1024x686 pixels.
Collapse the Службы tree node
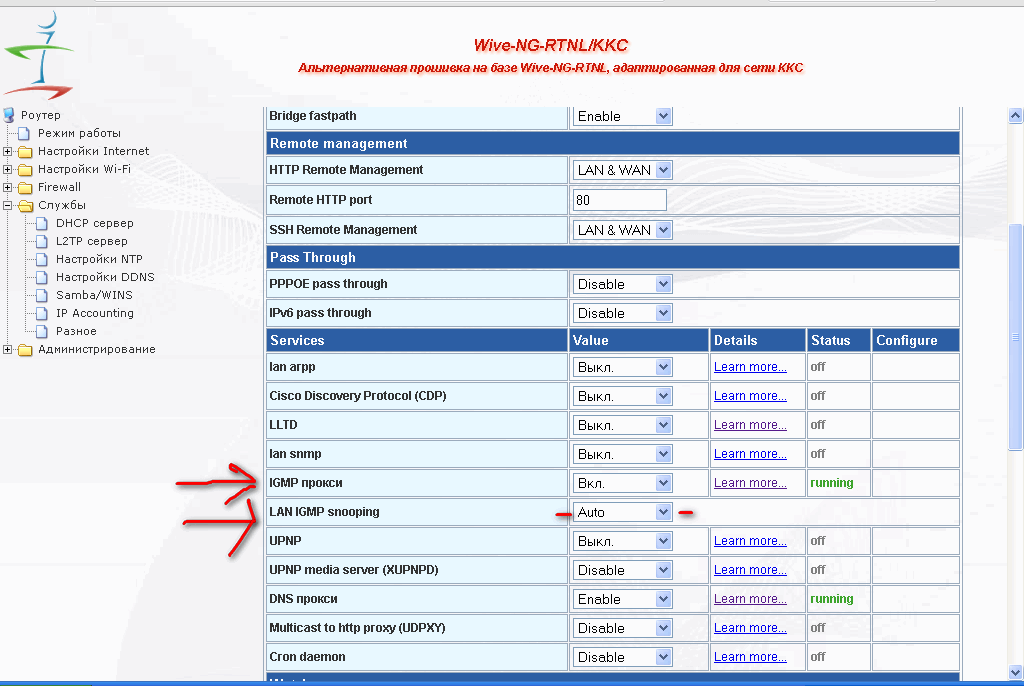(8, 205)
